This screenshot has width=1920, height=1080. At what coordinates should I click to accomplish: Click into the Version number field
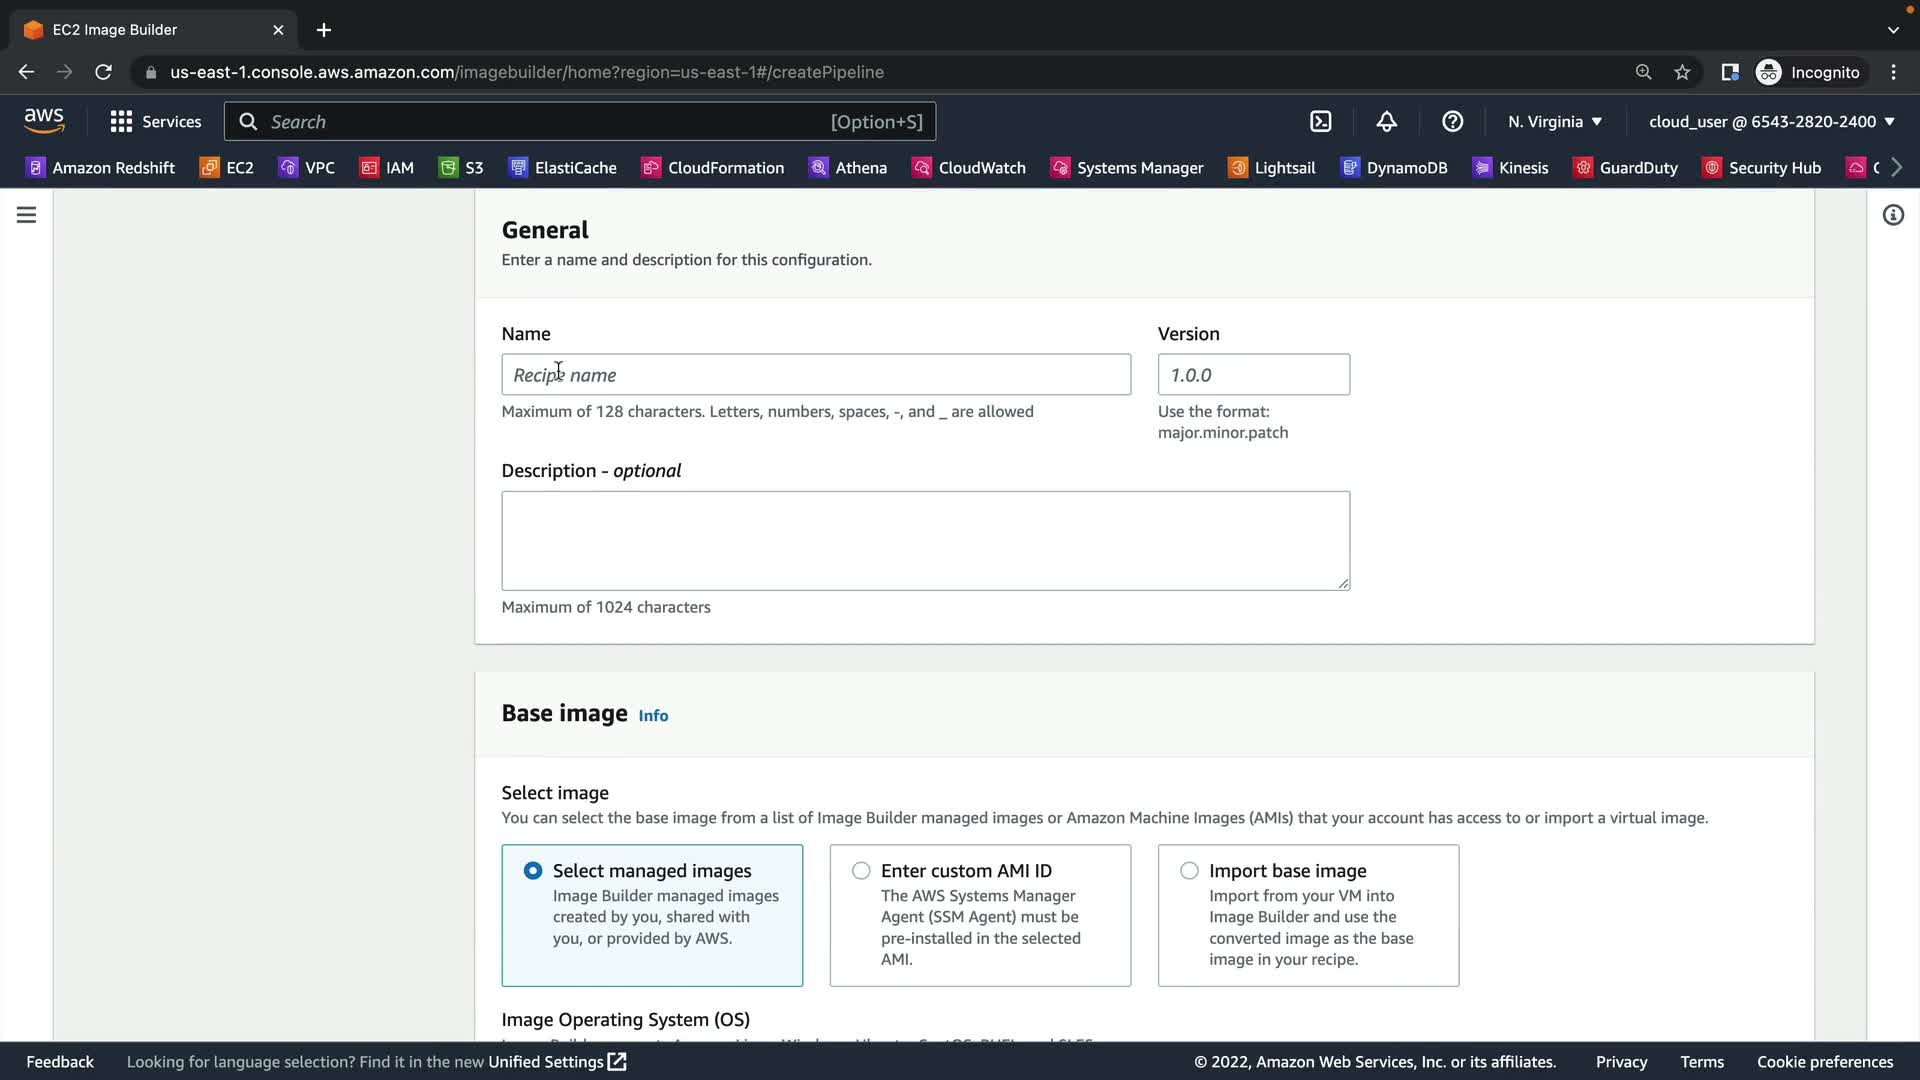pos(1253,375)
